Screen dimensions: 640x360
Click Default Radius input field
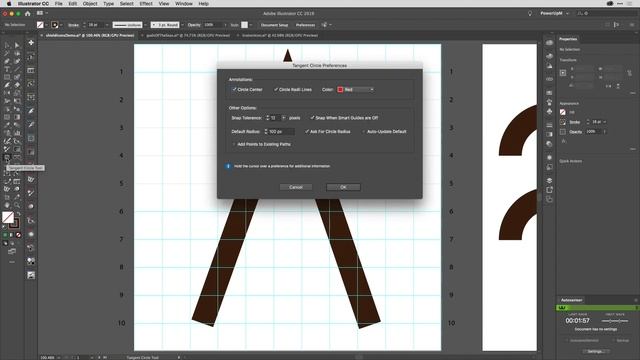(281, 131)
